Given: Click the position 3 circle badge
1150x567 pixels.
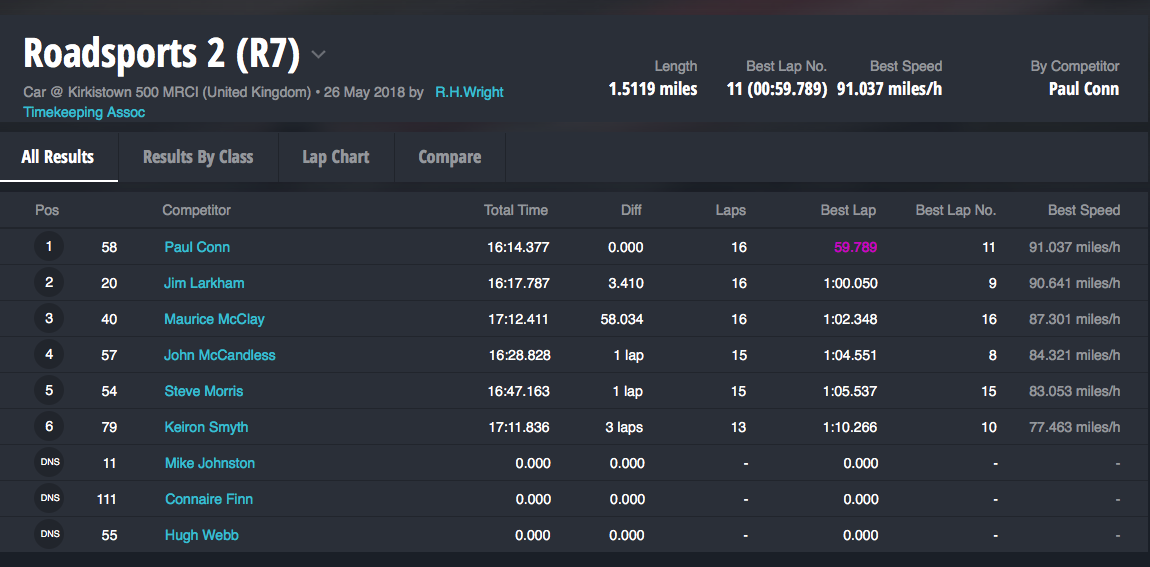Looking at the screenshot, I should 49,319.
